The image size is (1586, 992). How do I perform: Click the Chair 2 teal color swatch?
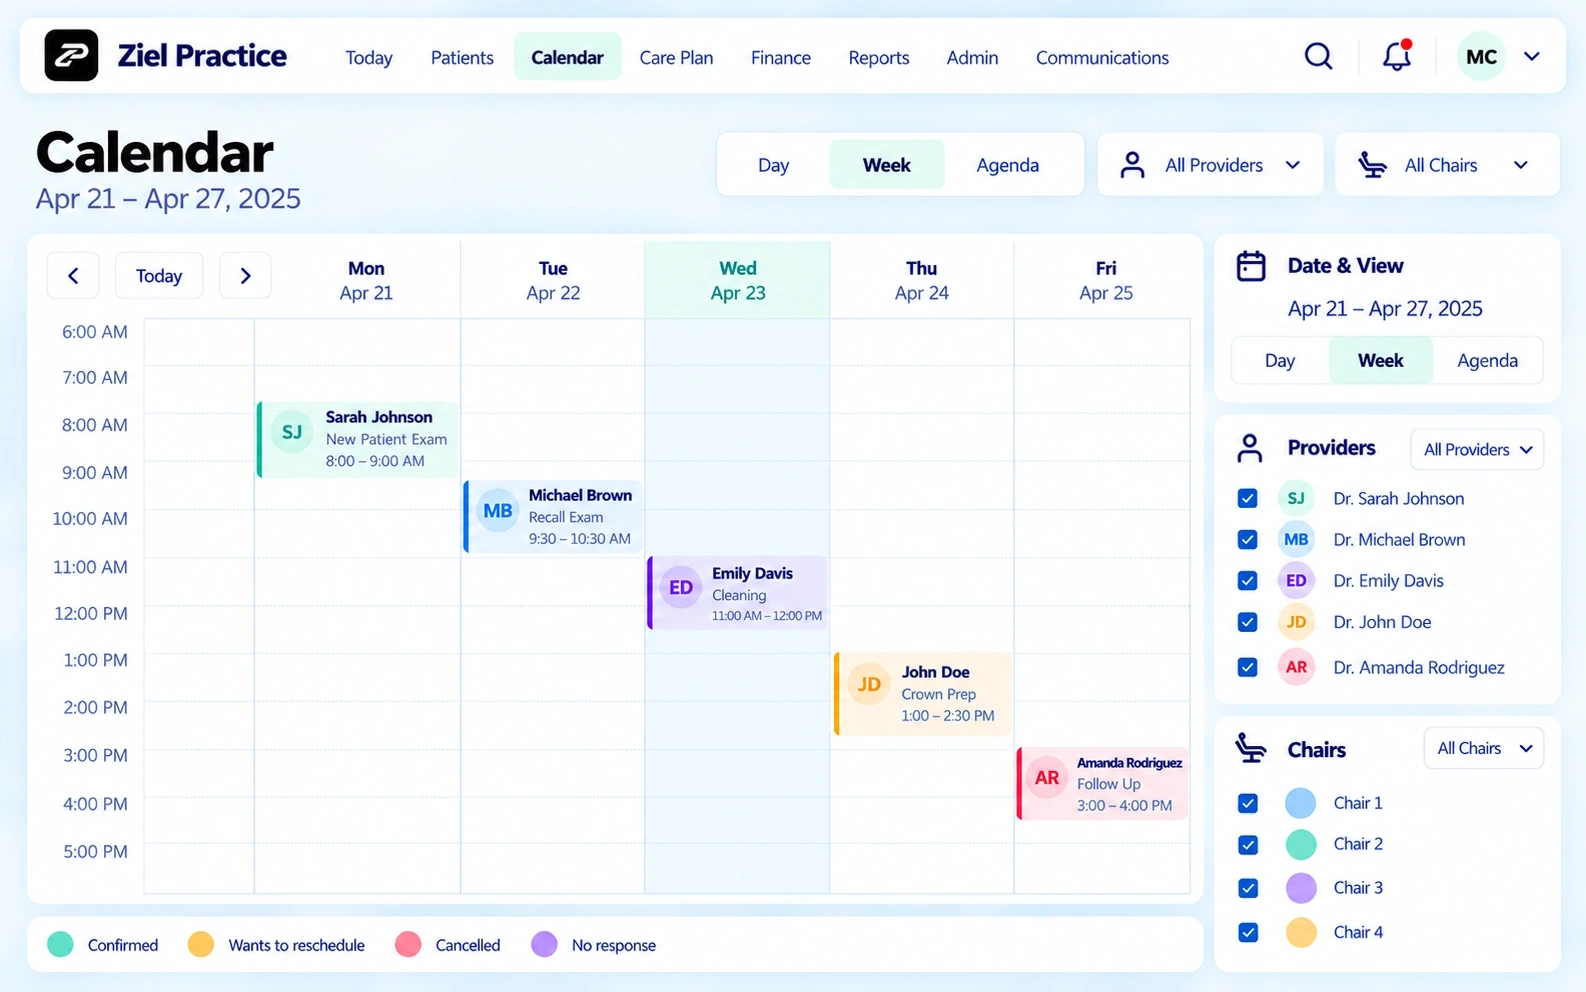1300,845
